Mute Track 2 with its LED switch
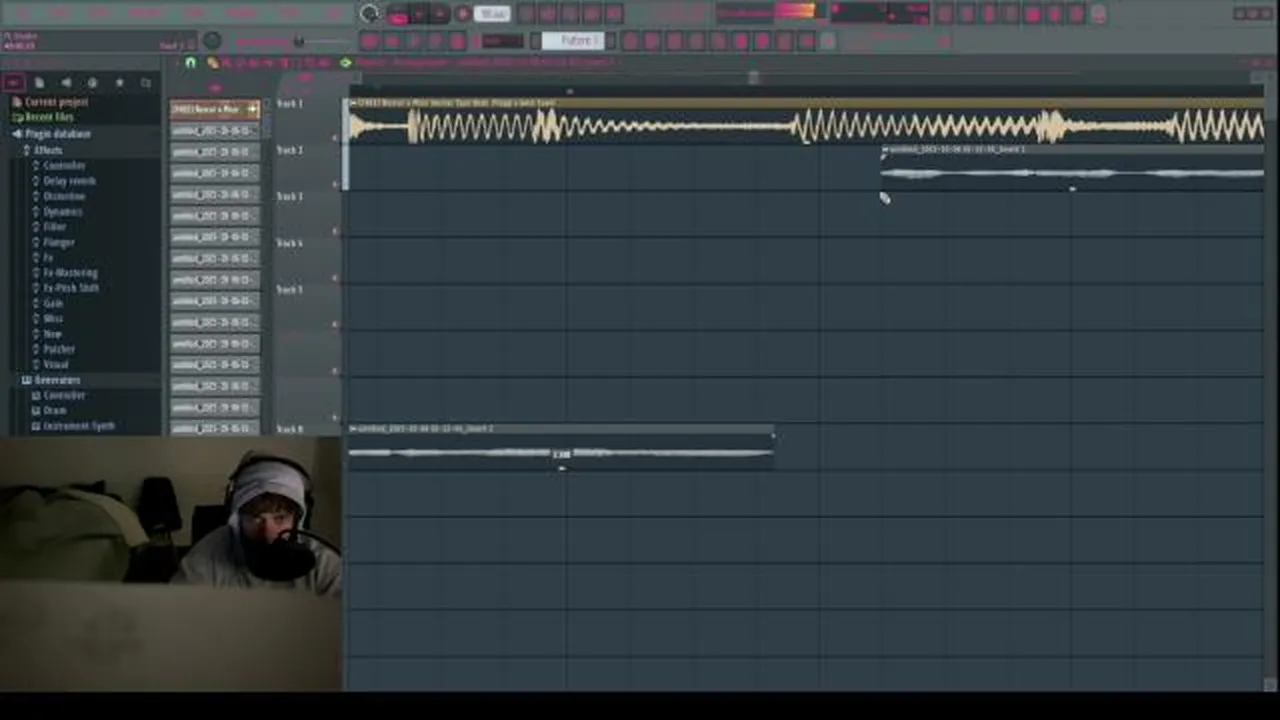1280x720 pixels. coord(336,184)
